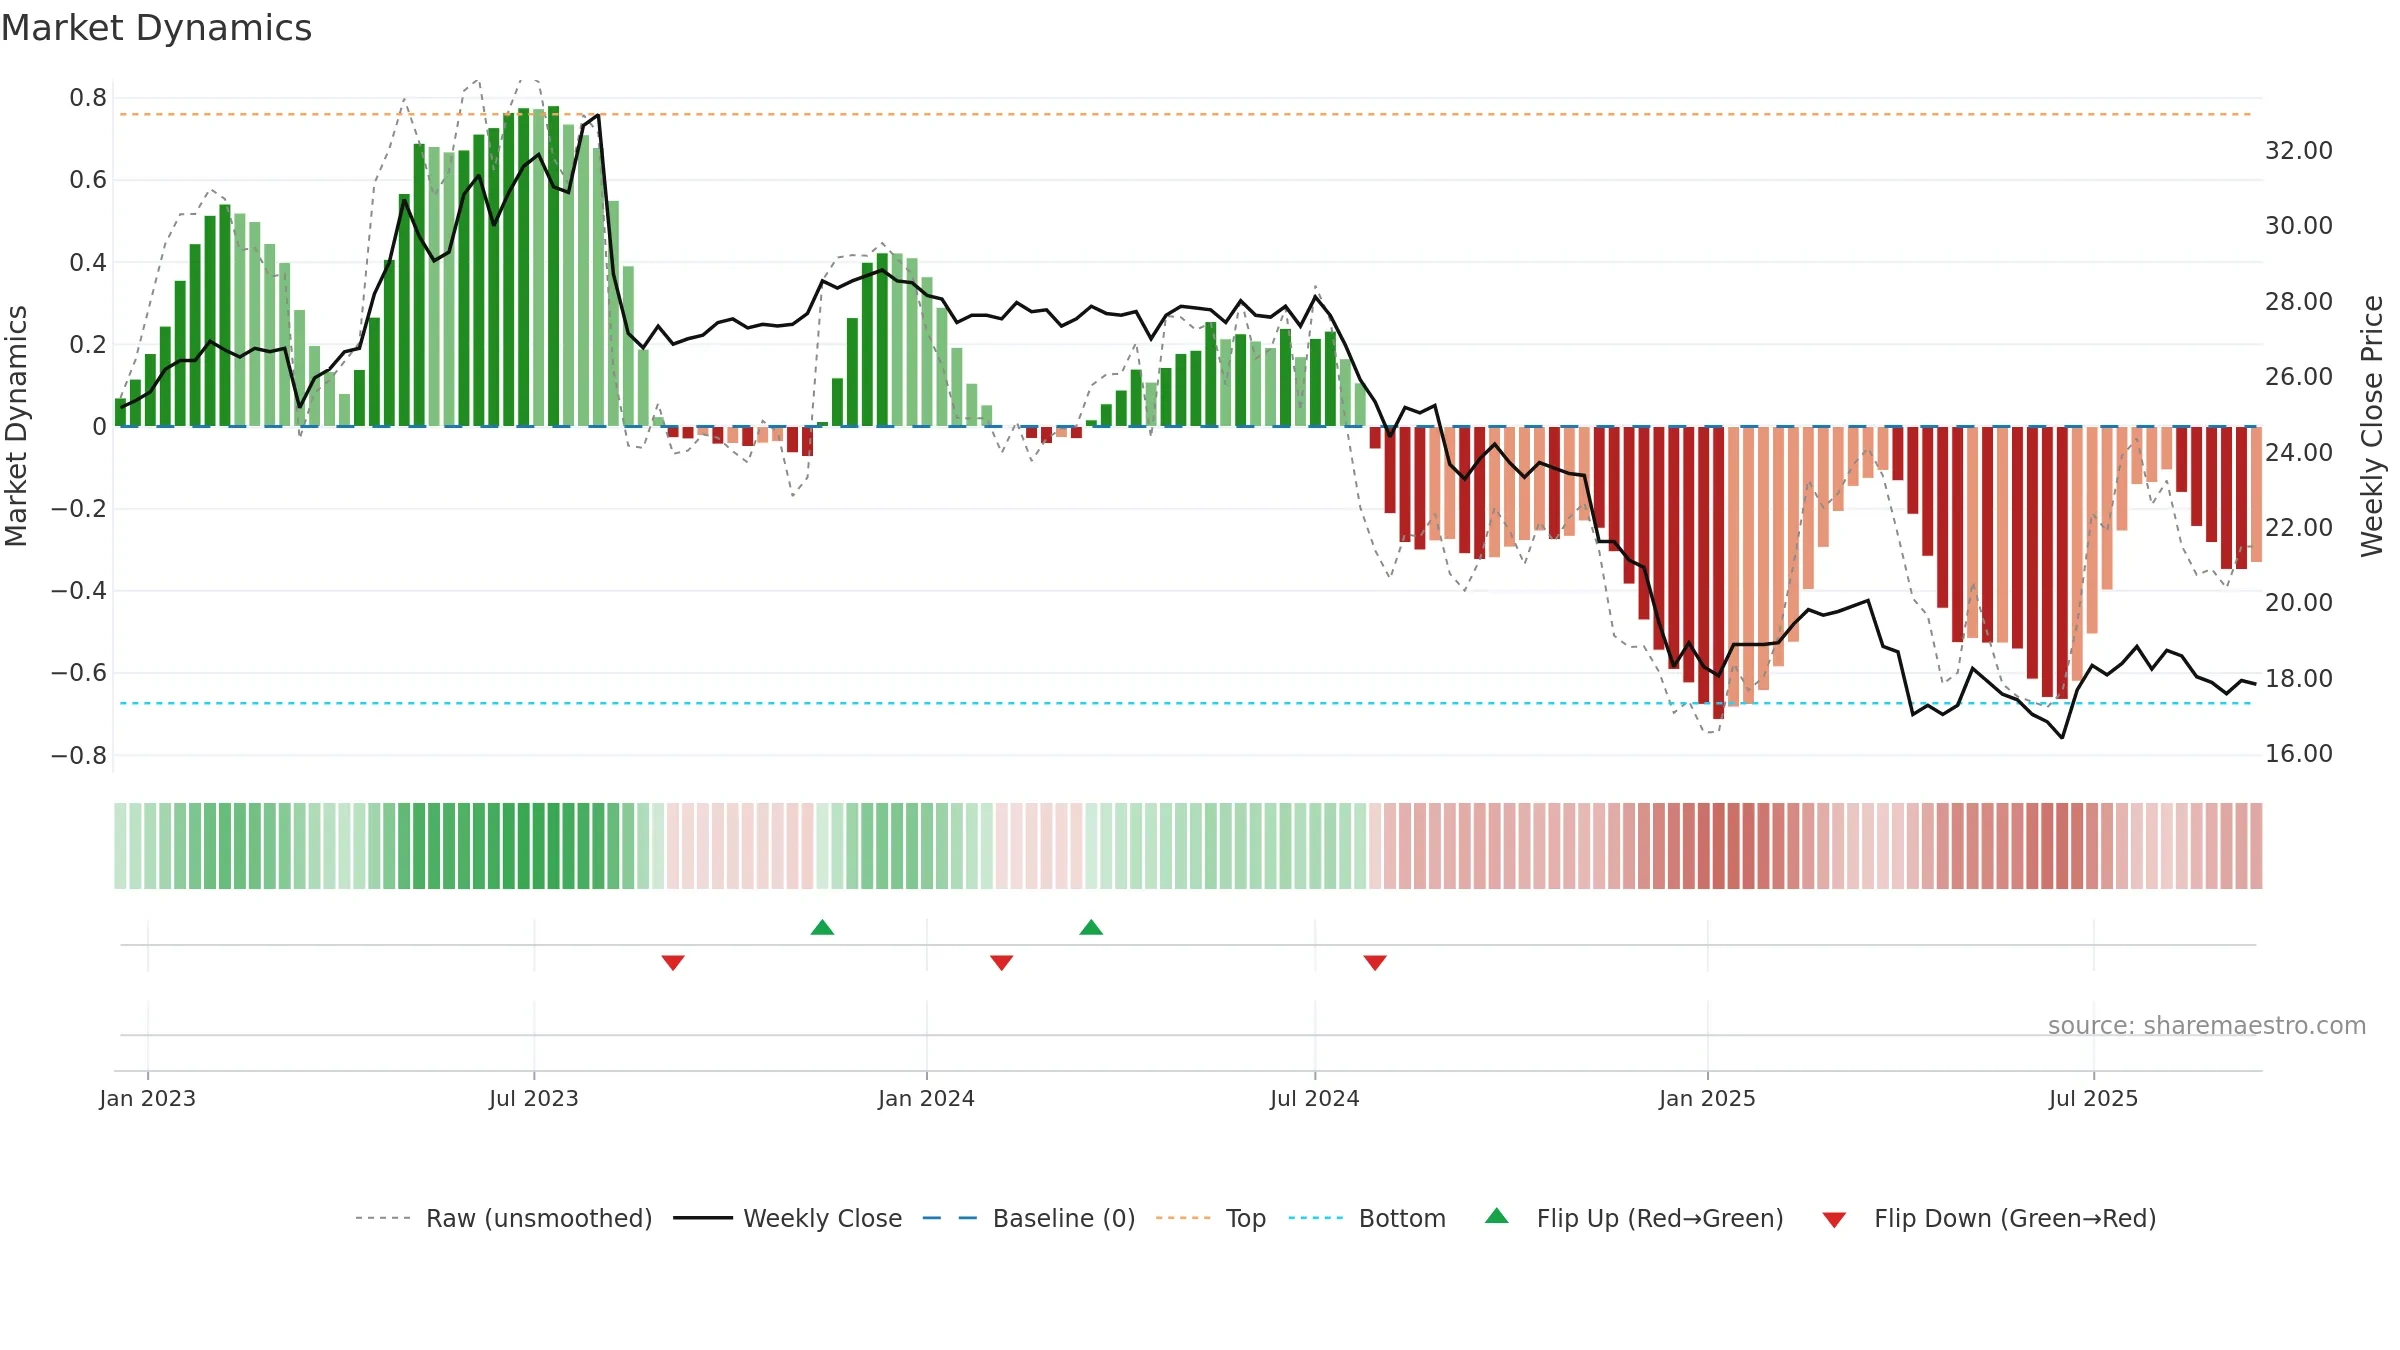The width and height of the screenshot is (2400, 1350).
Task: Click the 0.8 left axis tick
Action: (88, 98)
